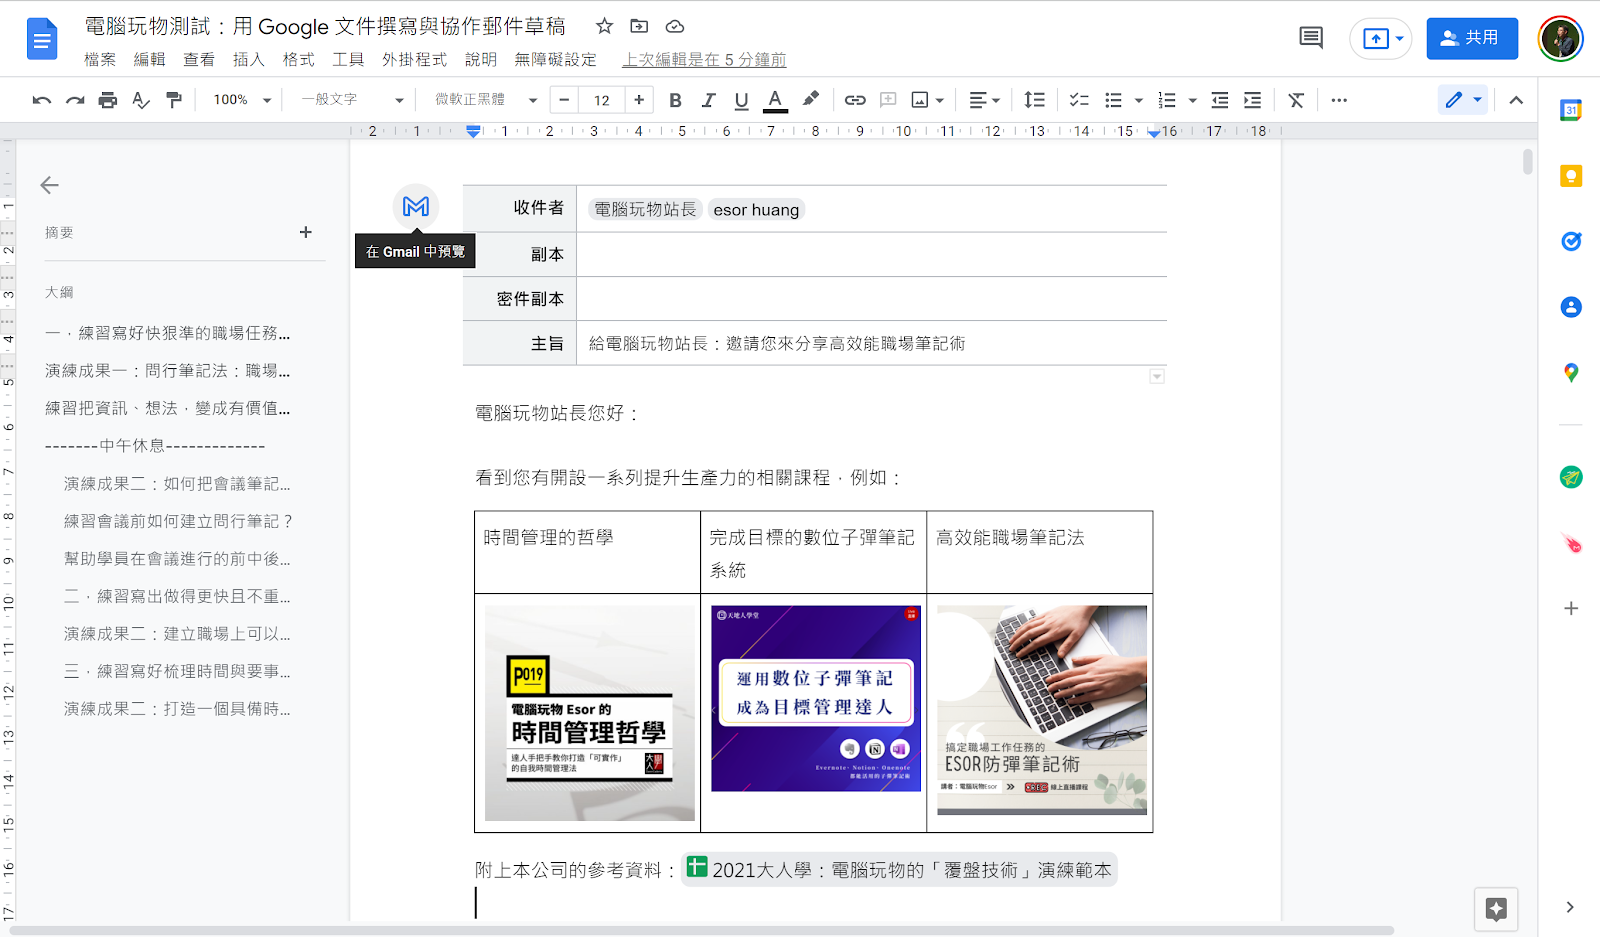Collapse the side panel with the chevron
The image size is (1600, 937).
pos(1570,907)
